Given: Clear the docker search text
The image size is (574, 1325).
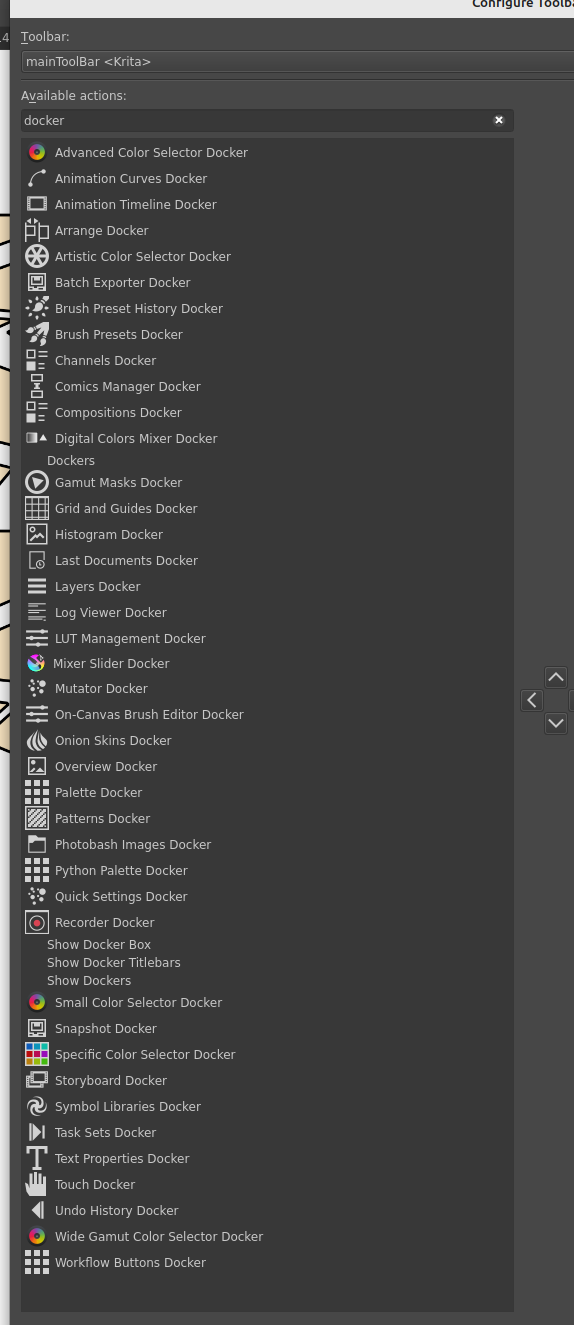Looking at the screenshot, I should click(499, 120).
